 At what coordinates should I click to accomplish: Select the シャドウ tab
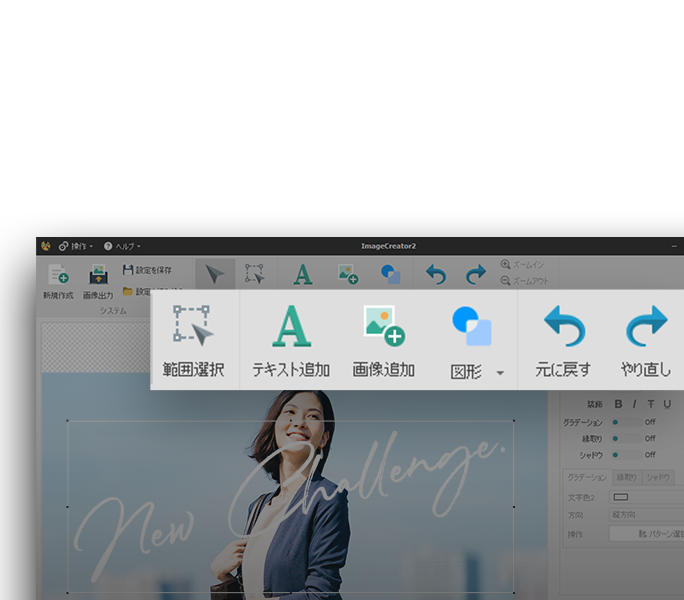point(658,477)
